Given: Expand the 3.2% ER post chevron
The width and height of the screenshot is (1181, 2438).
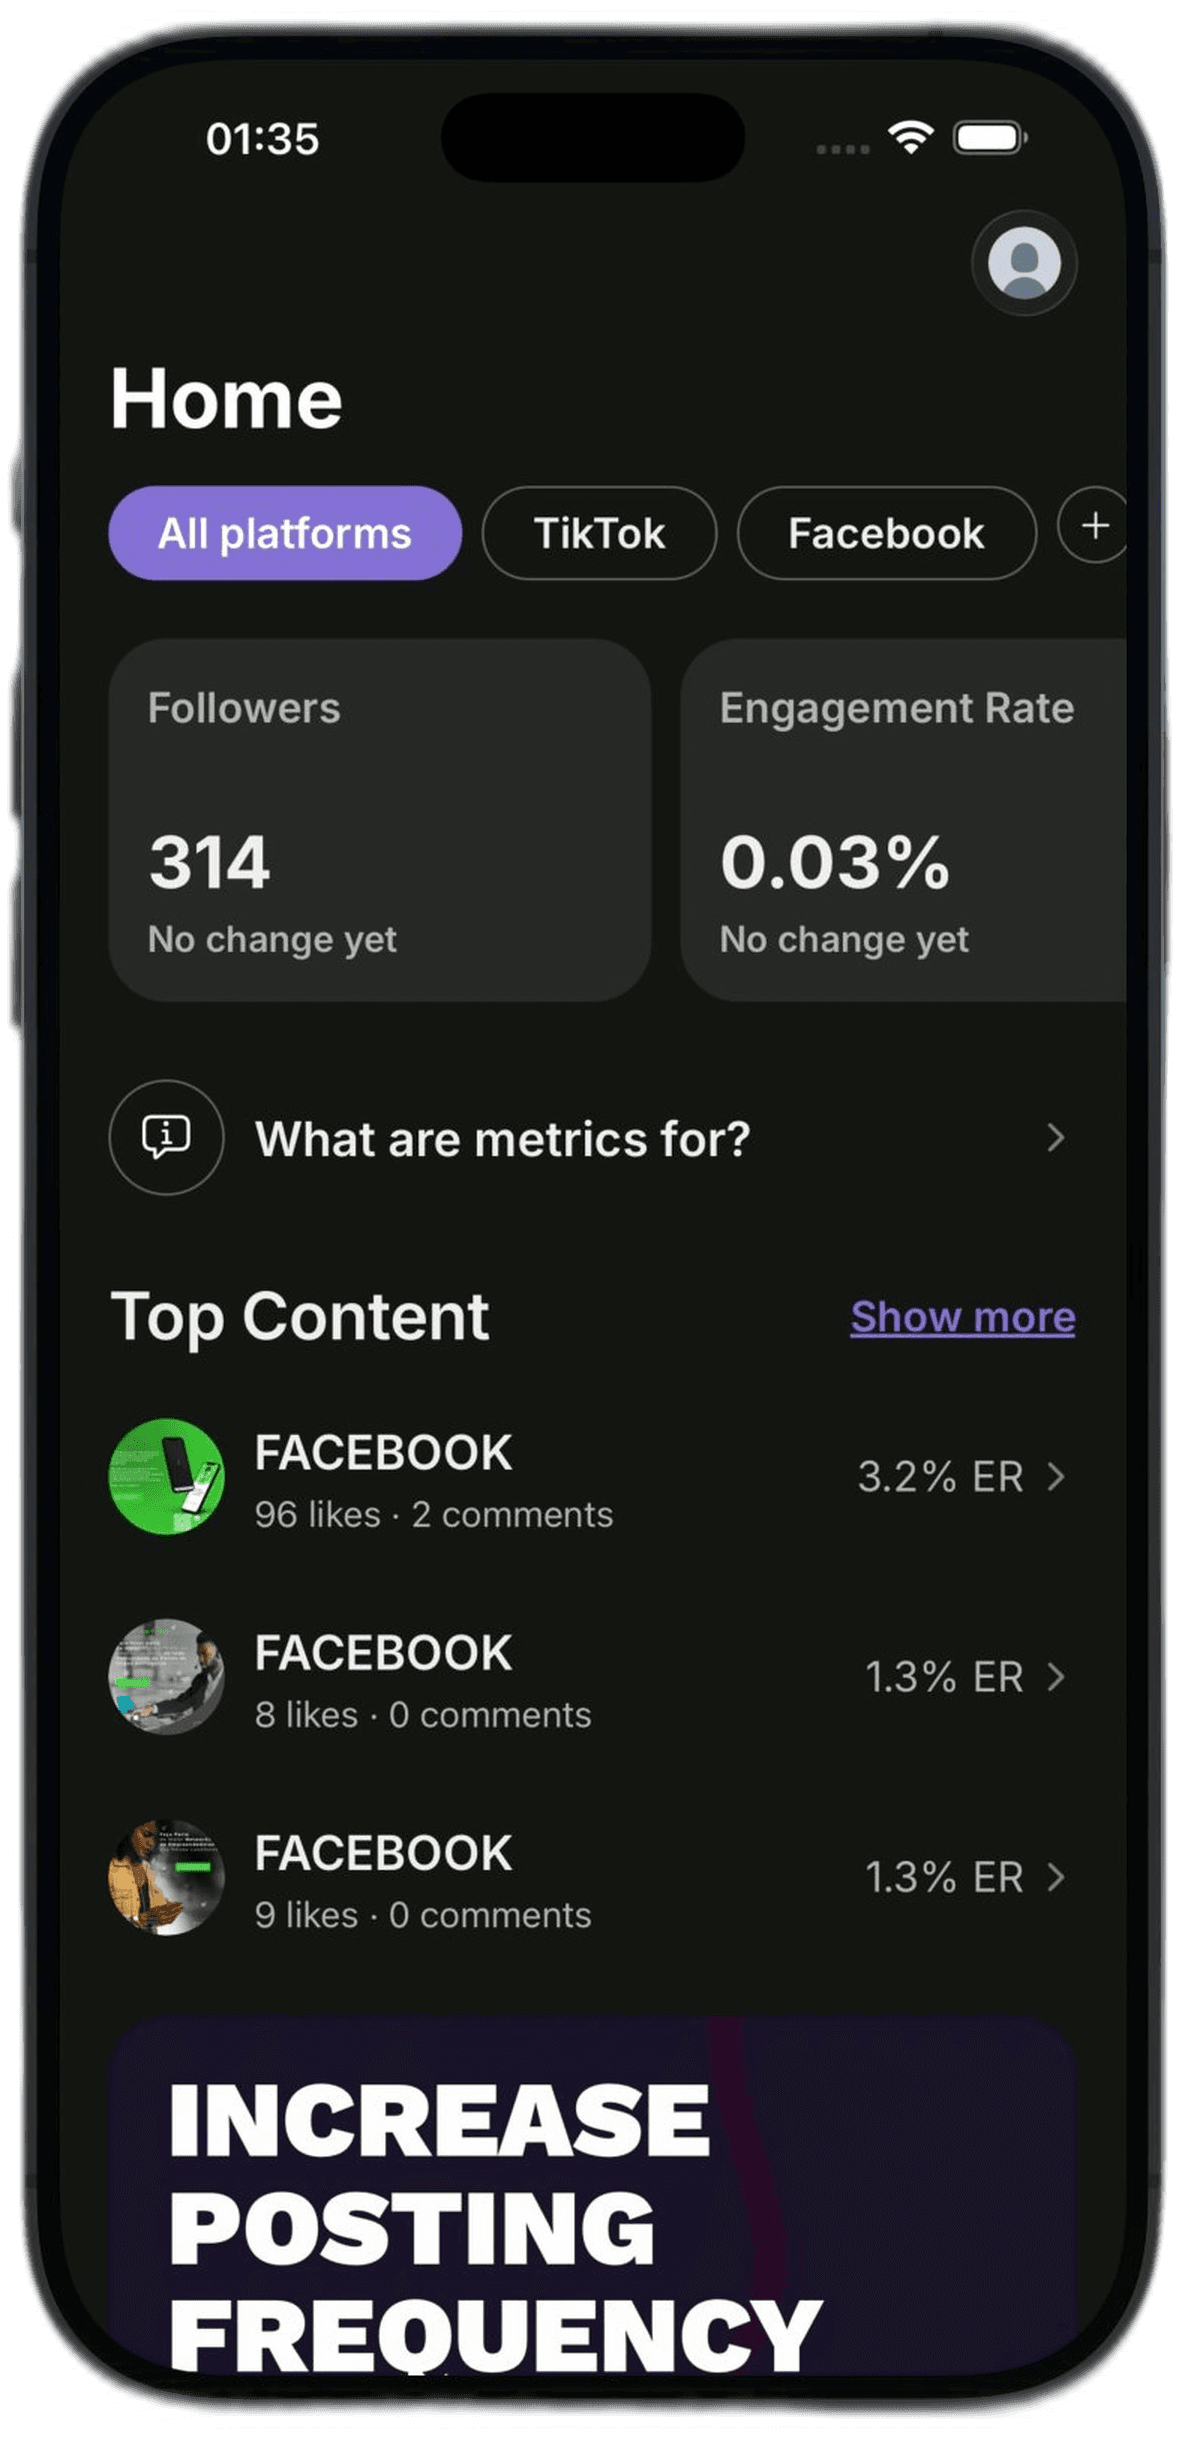Looking at the screenshot, I should (x=1056, y=1477).
